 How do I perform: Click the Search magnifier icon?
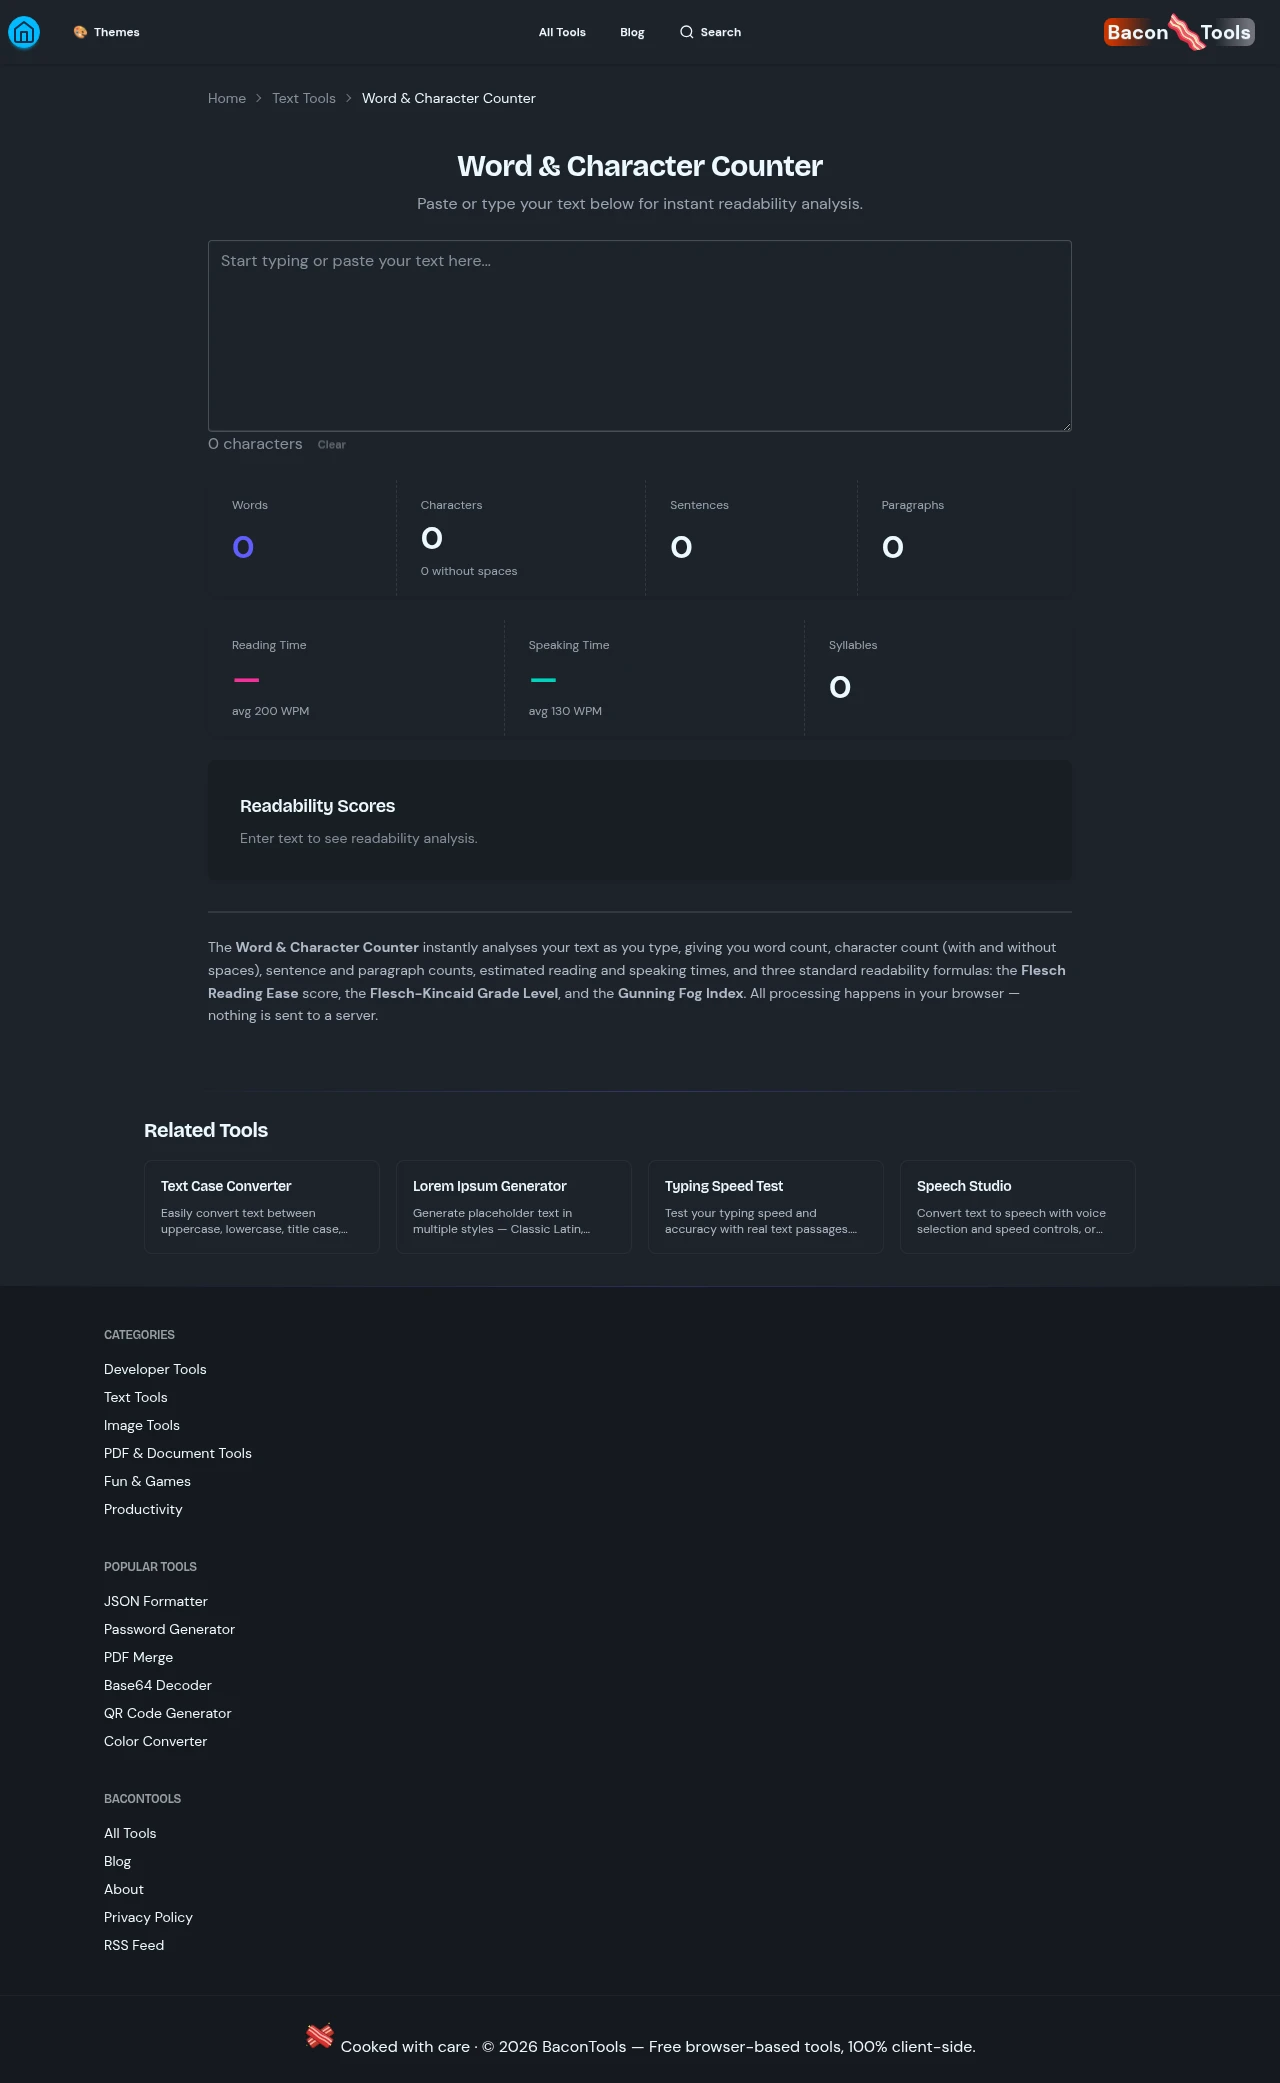coord(686,33)
